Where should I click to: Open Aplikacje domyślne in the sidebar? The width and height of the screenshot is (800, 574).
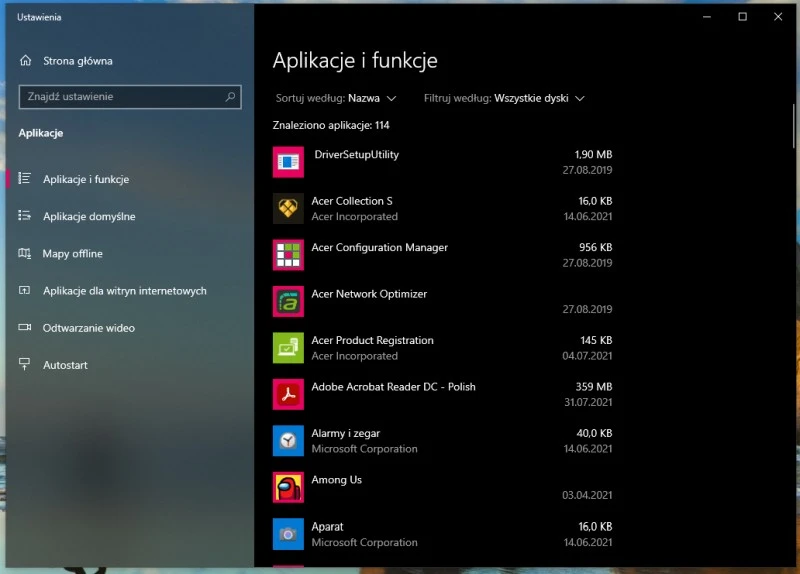(89, 217)
